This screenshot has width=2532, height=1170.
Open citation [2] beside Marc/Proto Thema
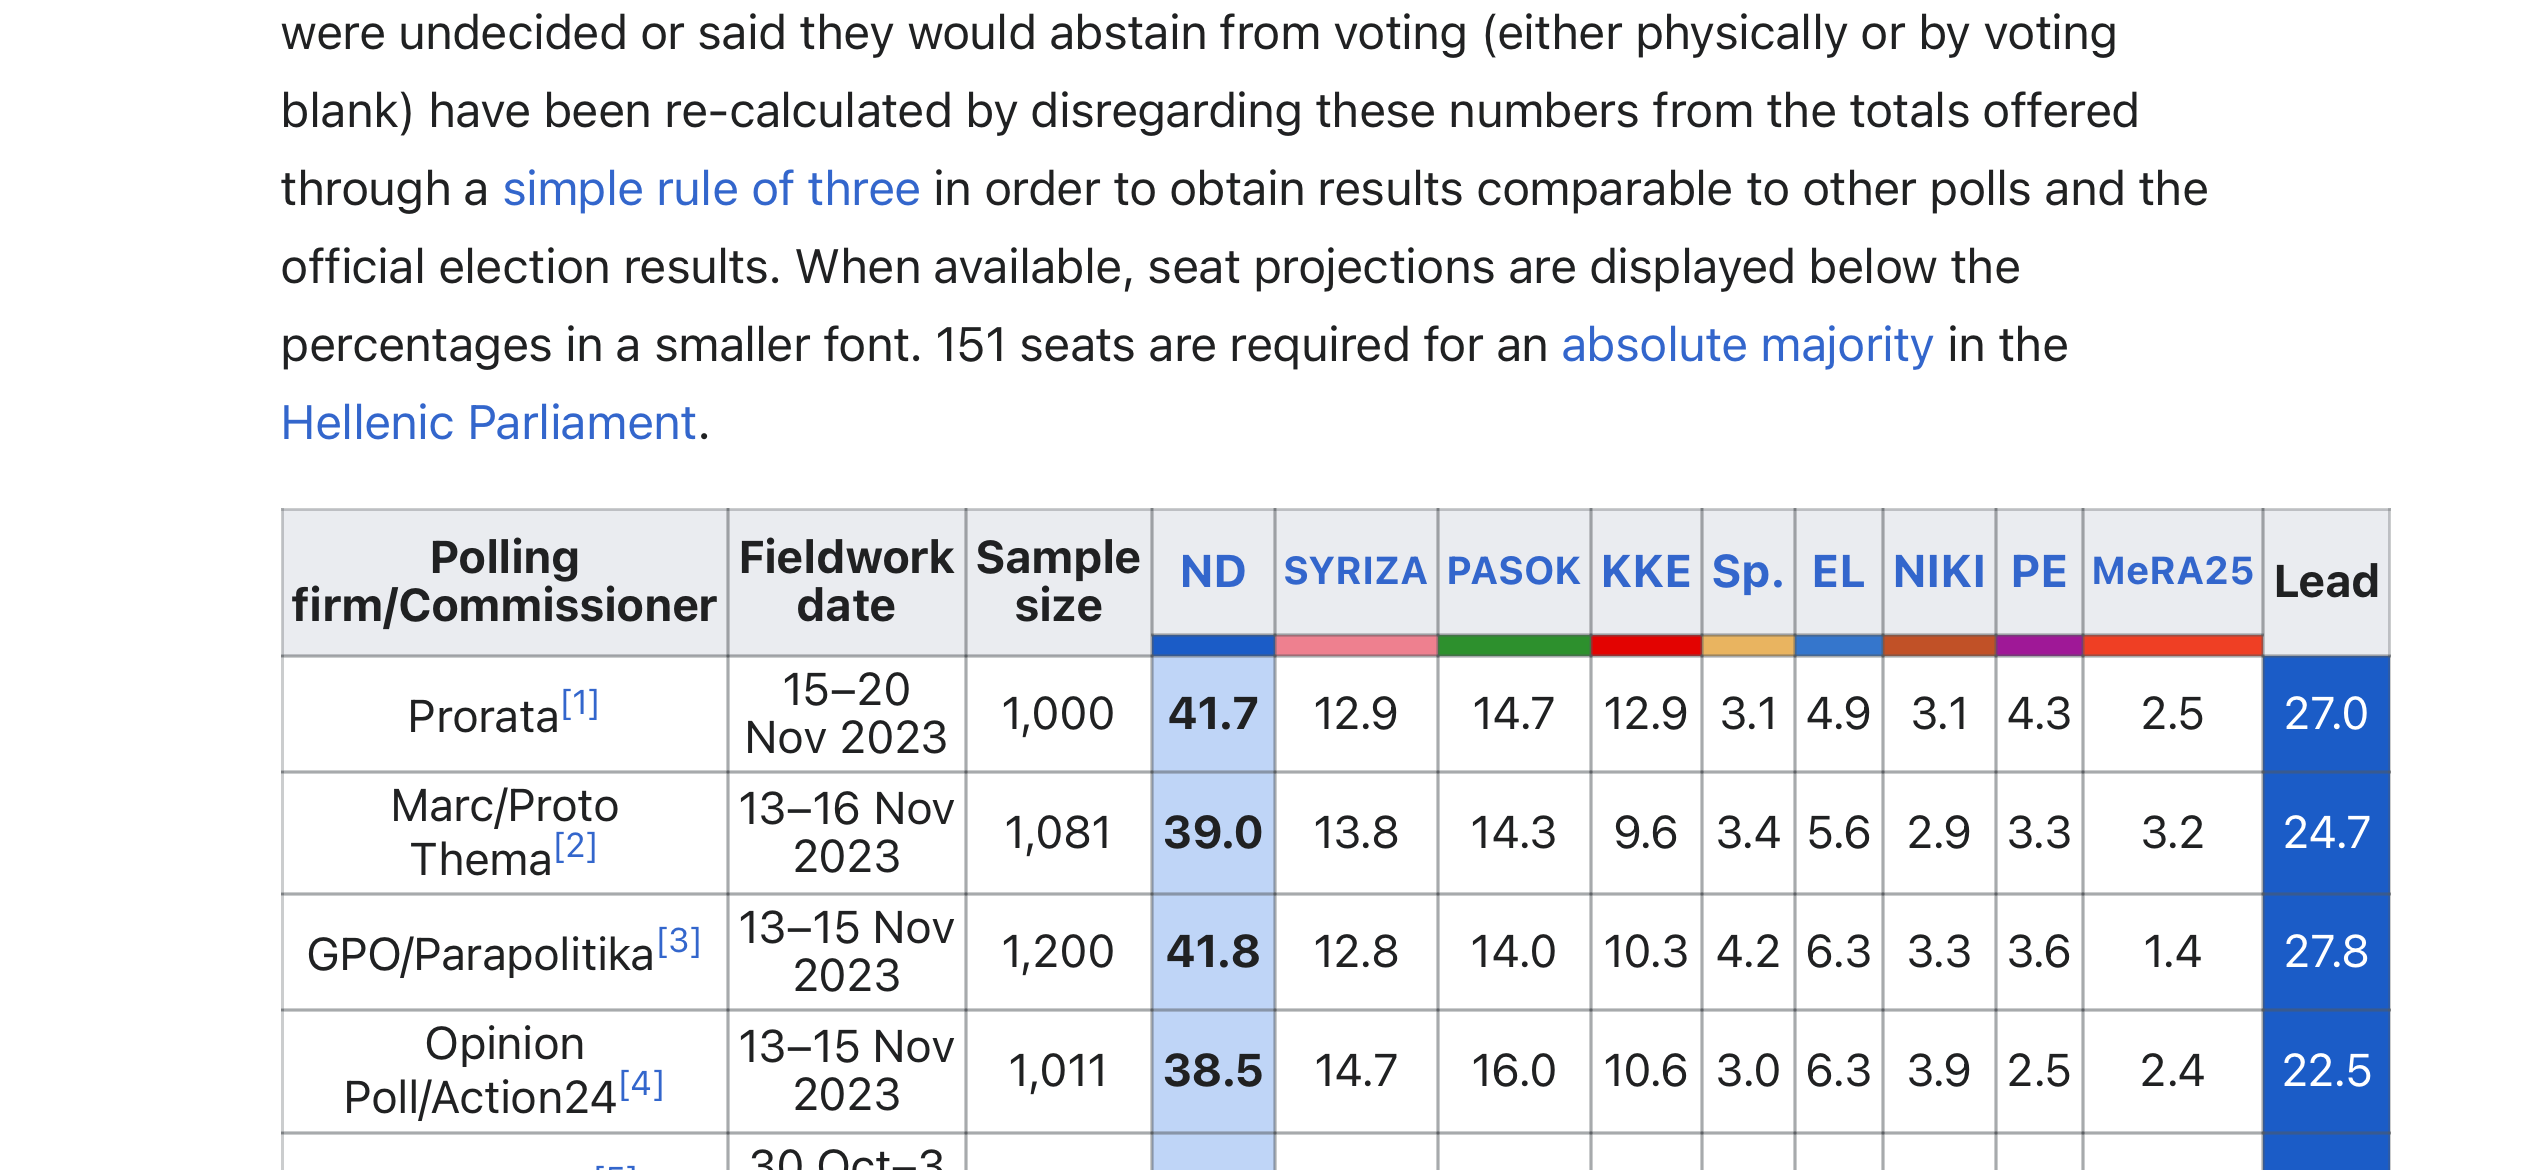point(576,847)
